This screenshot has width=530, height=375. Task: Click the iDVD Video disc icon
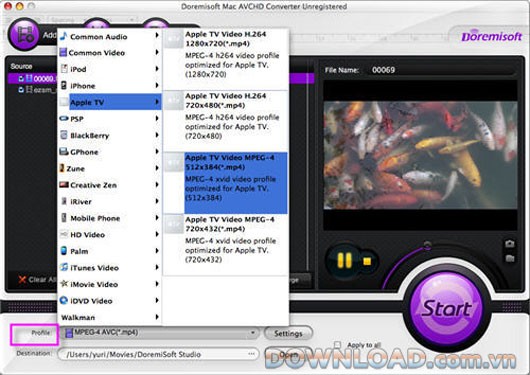pos(64,300)
